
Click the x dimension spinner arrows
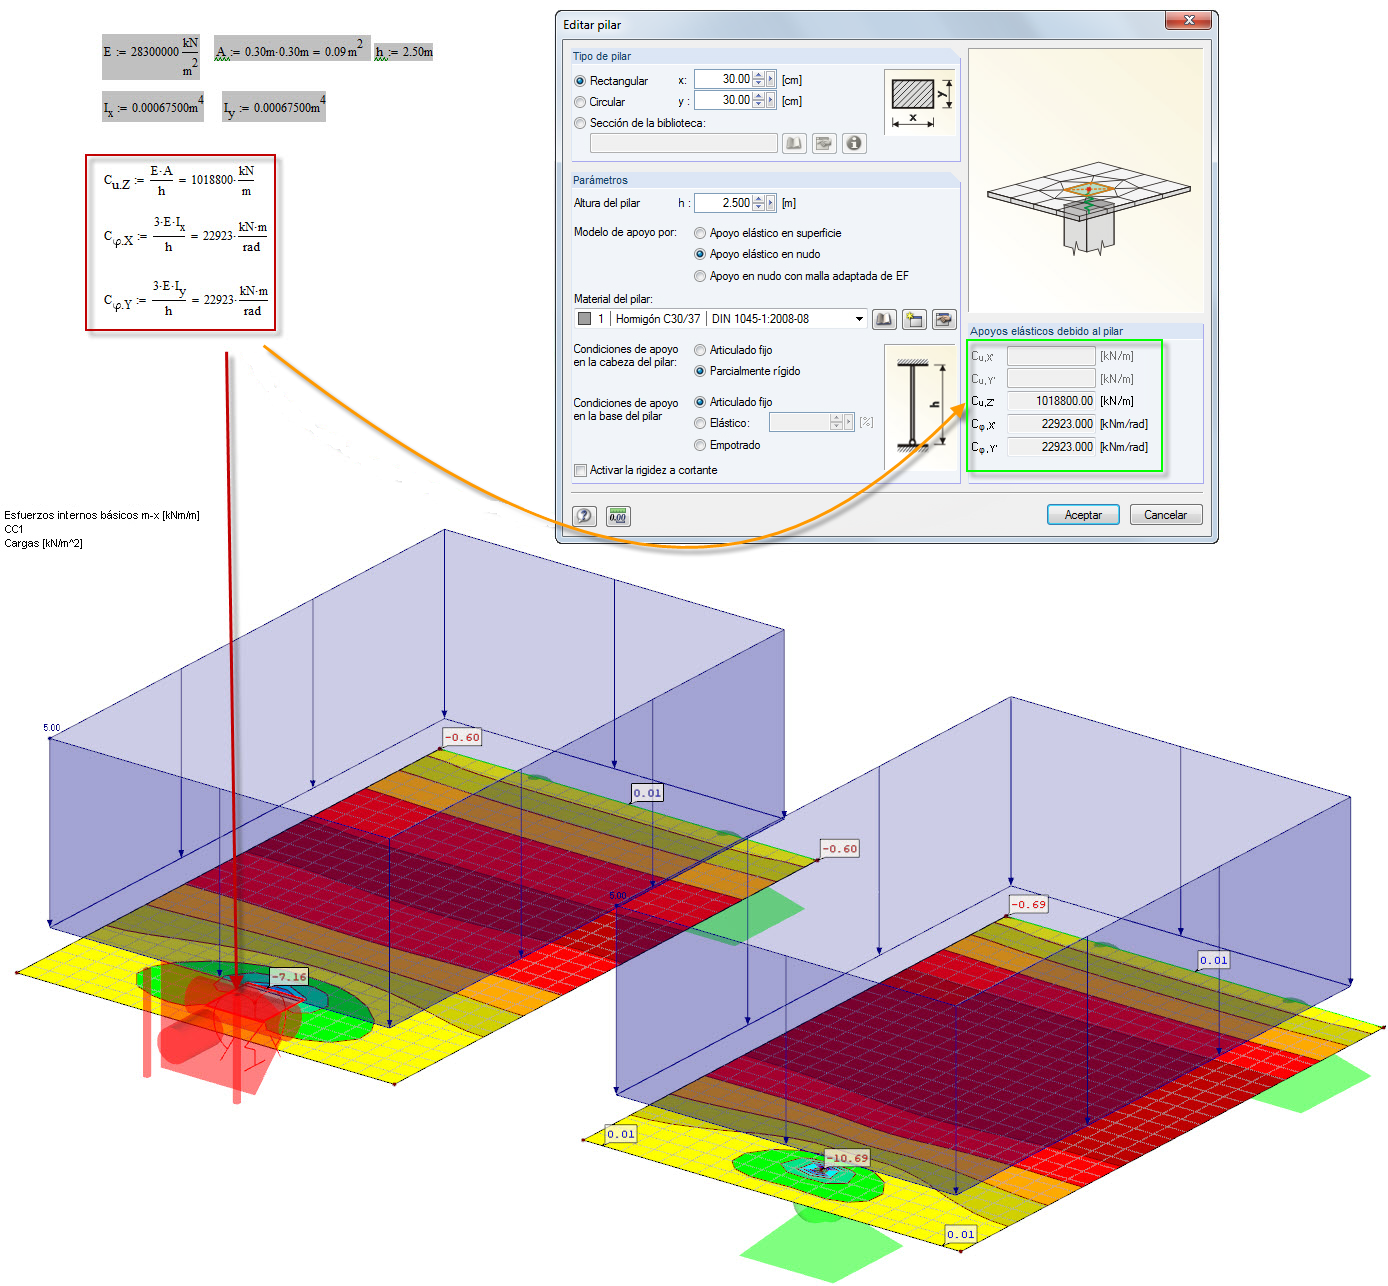(x=759, y=79)
